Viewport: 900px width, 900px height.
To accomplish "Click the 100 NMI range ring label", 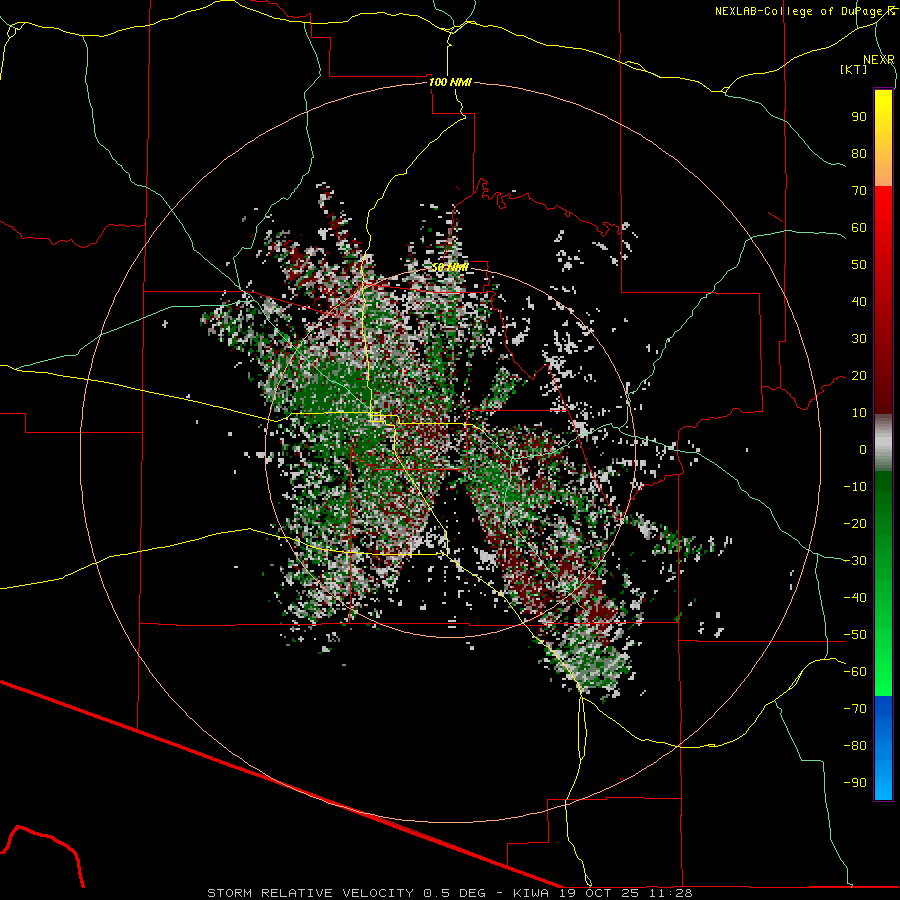I will [450, 82].
